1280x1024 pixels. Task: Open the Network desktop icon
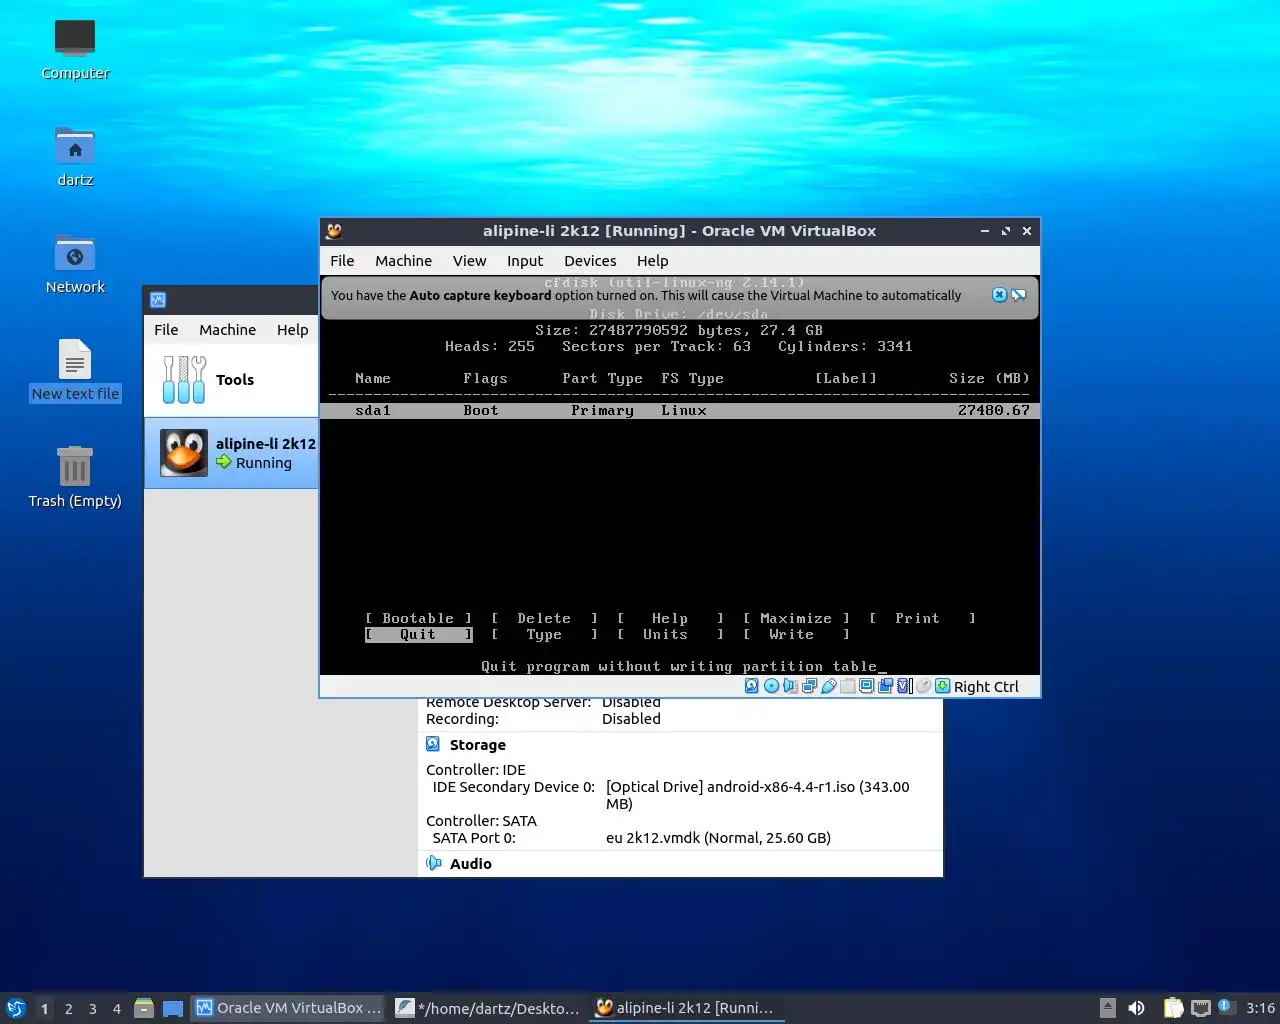pos(75,264)
